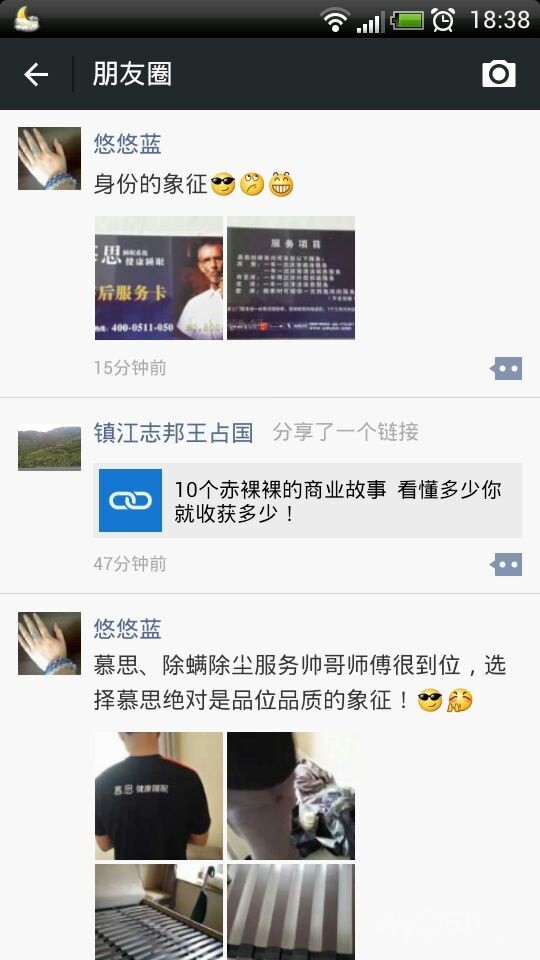This screenshot has width=540, height=960.
Task: Open comment menu on 15分钟前 post
Action: (506, 369)
